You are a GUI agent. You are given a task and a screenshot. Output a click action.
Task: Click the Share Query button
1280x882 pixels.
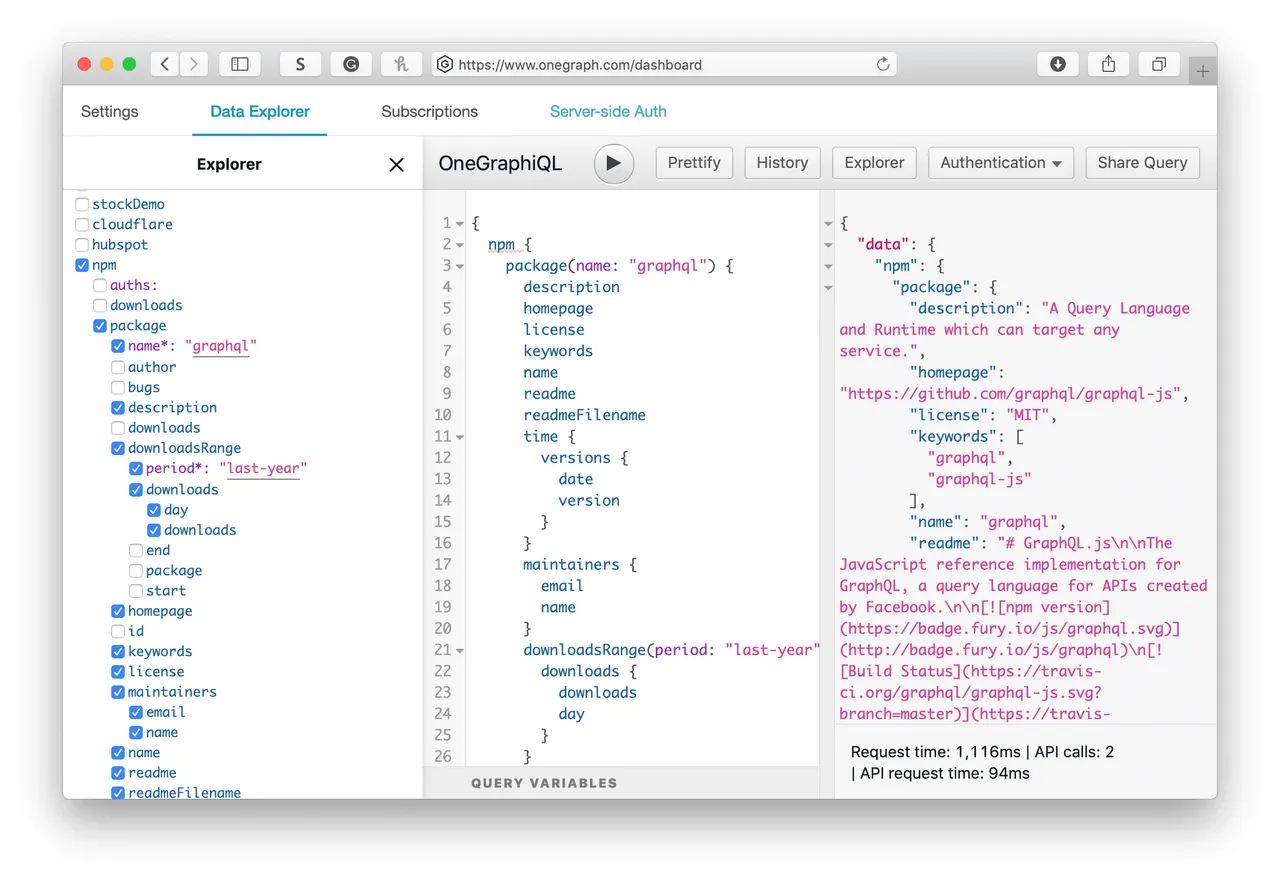coord(1142,163)
